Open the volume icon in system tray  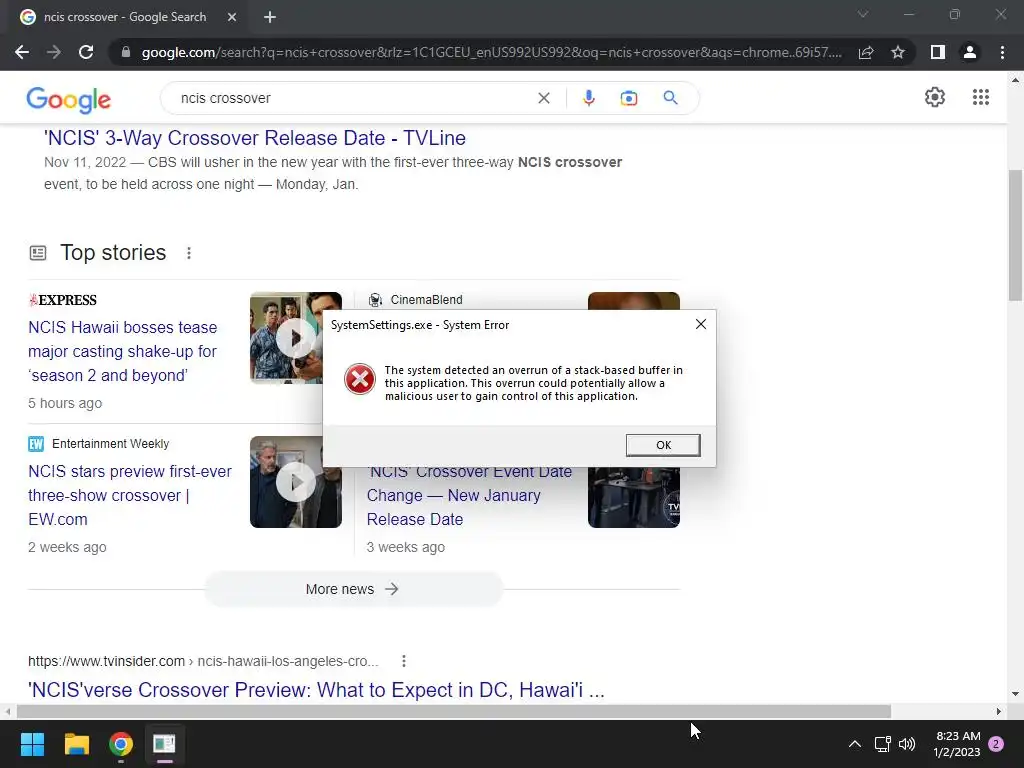click(x=907, y=744)
